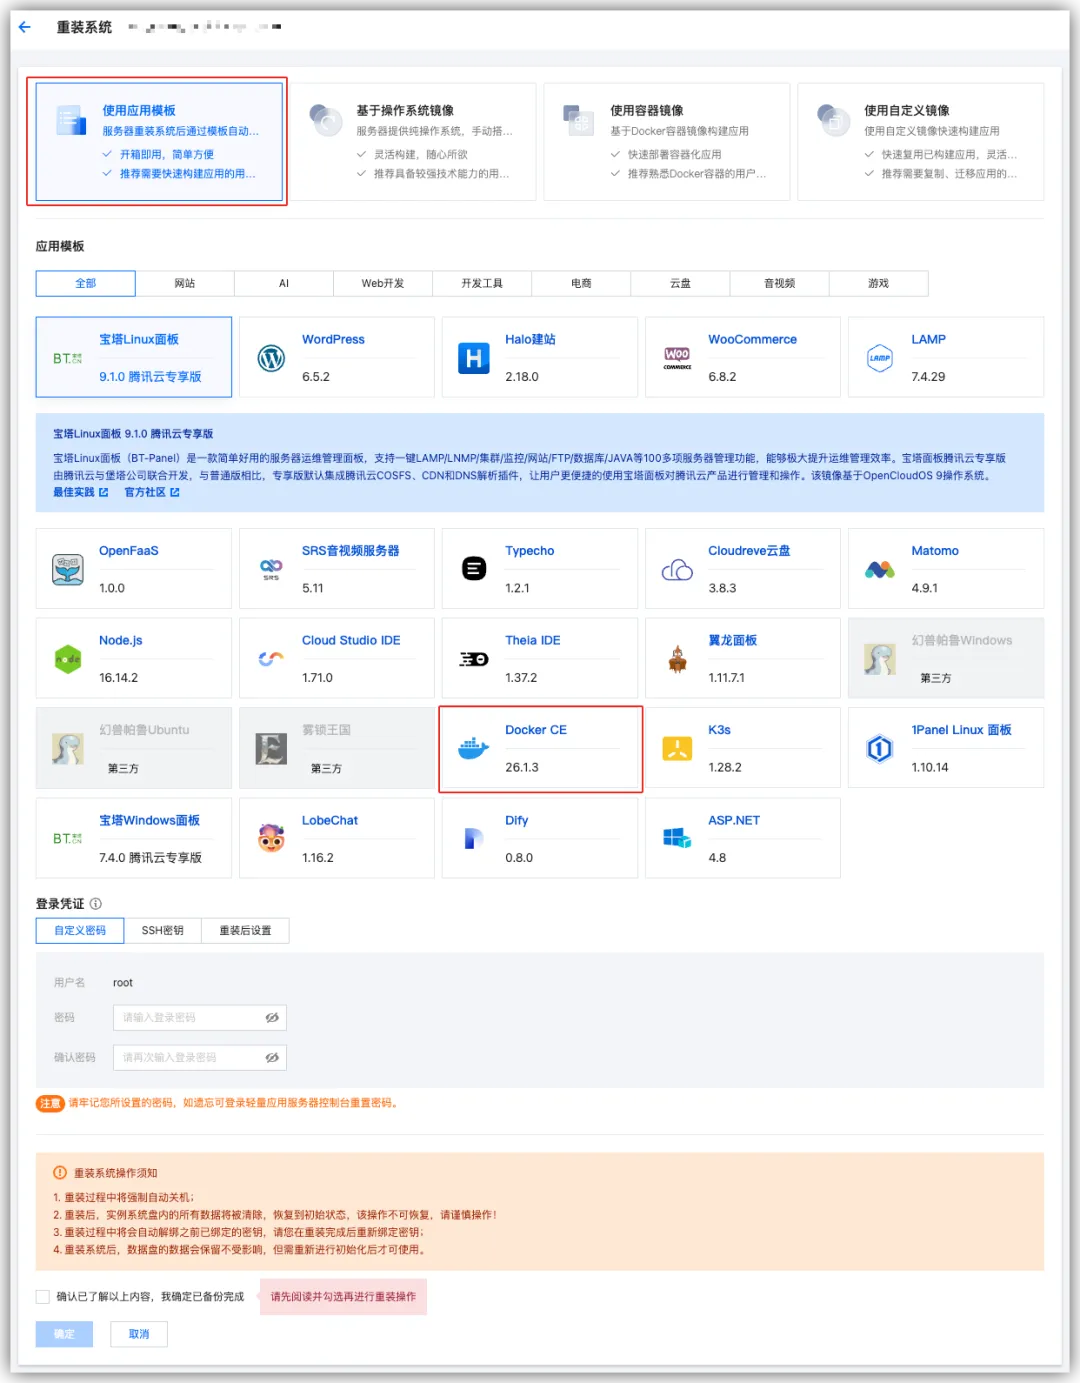Click the Cloudreve云盘 cloud icon
Viewport: 1080px width, 1383px height.
pos(677,570)
